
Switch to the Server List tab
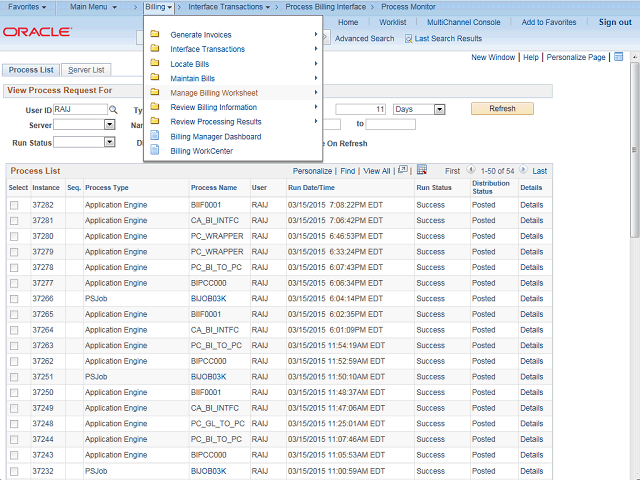[x=88, y=70]
